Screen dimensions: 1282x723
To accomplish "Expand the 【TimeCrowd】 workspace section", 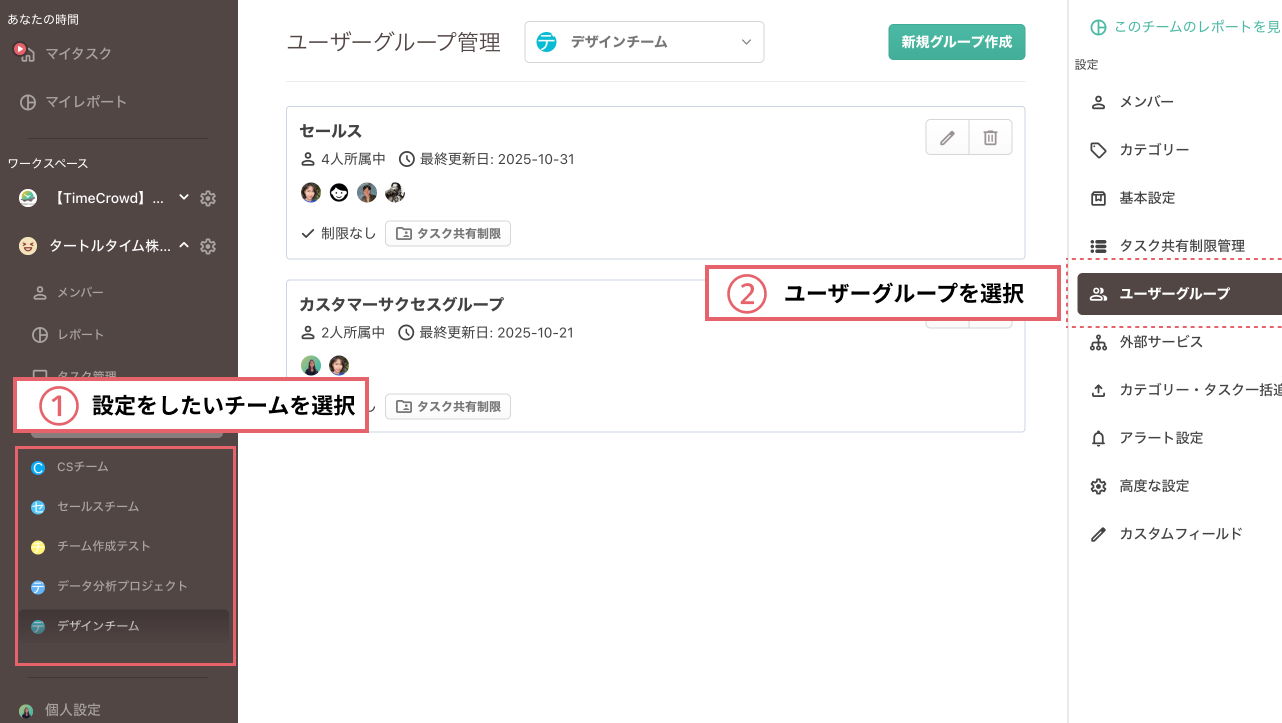I will click(183, 197).
